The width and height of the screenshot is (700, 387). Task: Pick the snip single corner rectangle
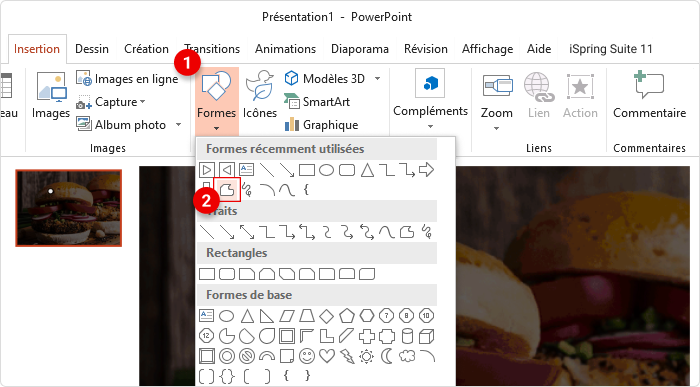(247, 274)
